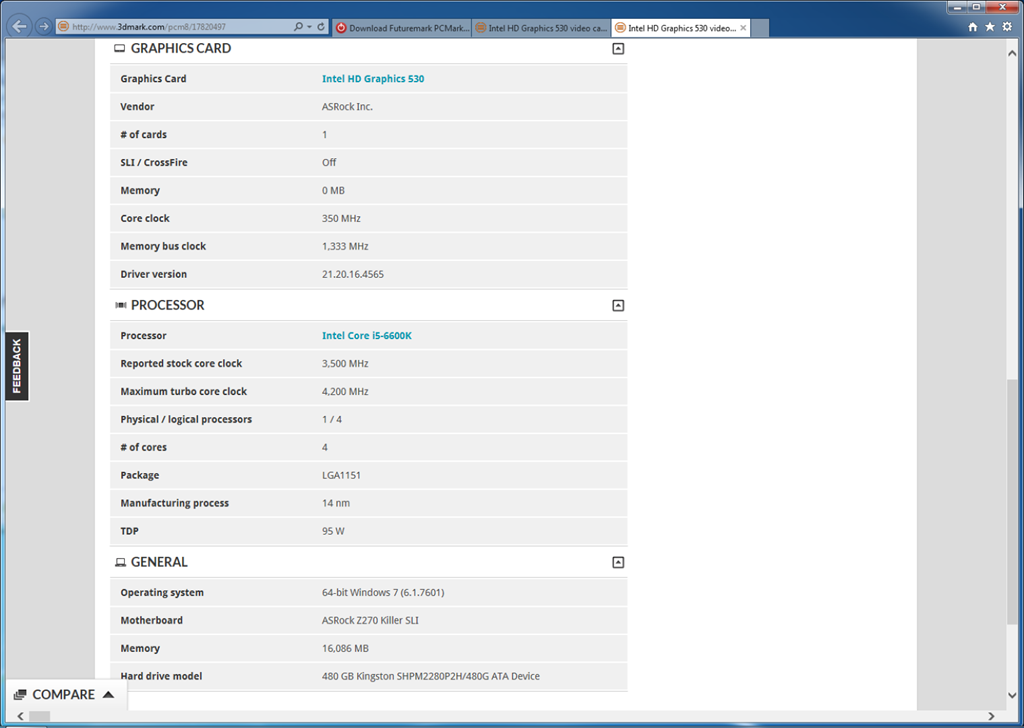Click the Processor chip icon
Image resolution: width=1024 pixels, height=728 pixels.
tap(120, 306)
